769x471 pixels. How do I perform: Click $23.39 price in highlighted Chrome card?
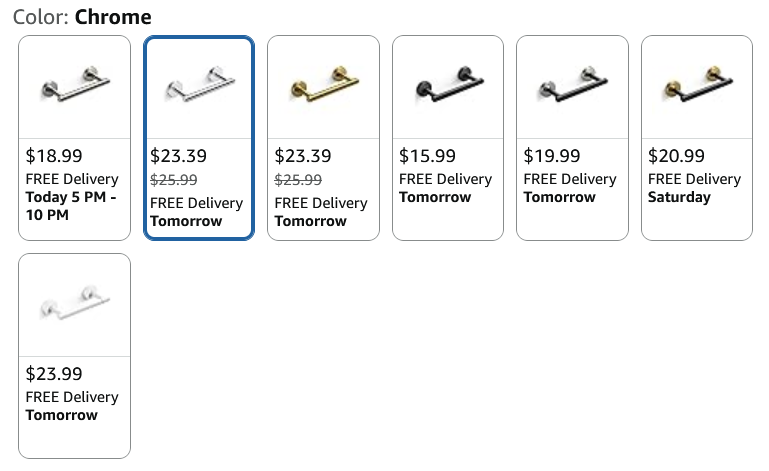[179, 156]
